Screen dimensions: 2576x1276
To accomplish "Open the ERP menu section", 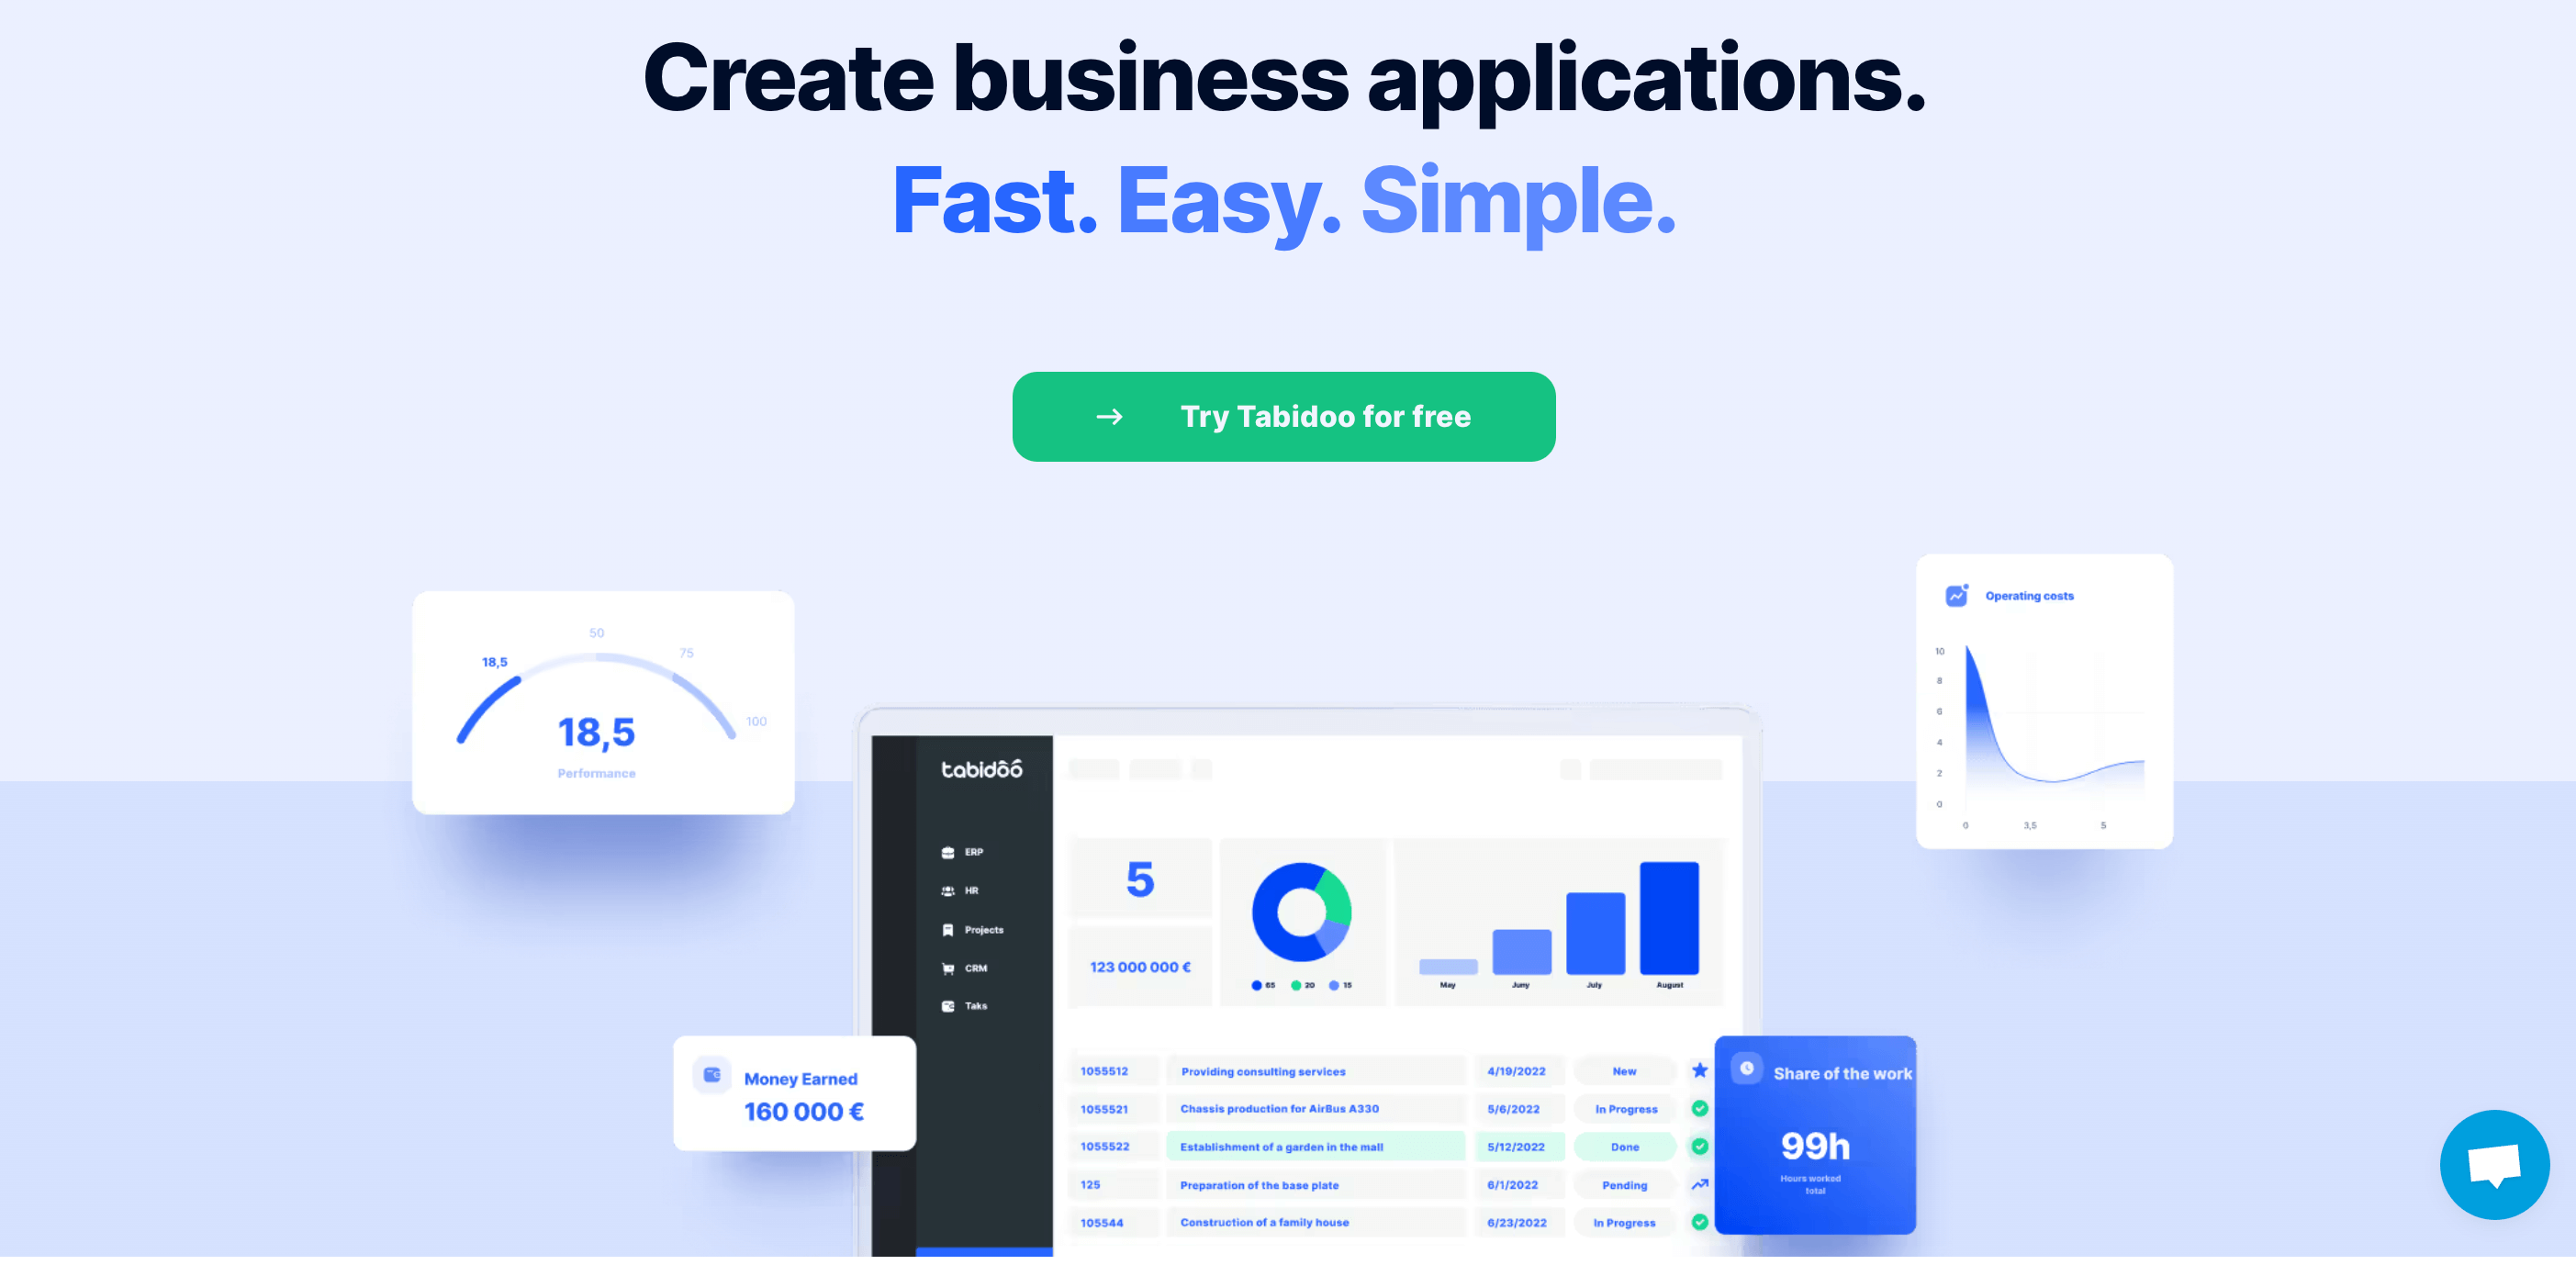I will [x=972, y=852].
